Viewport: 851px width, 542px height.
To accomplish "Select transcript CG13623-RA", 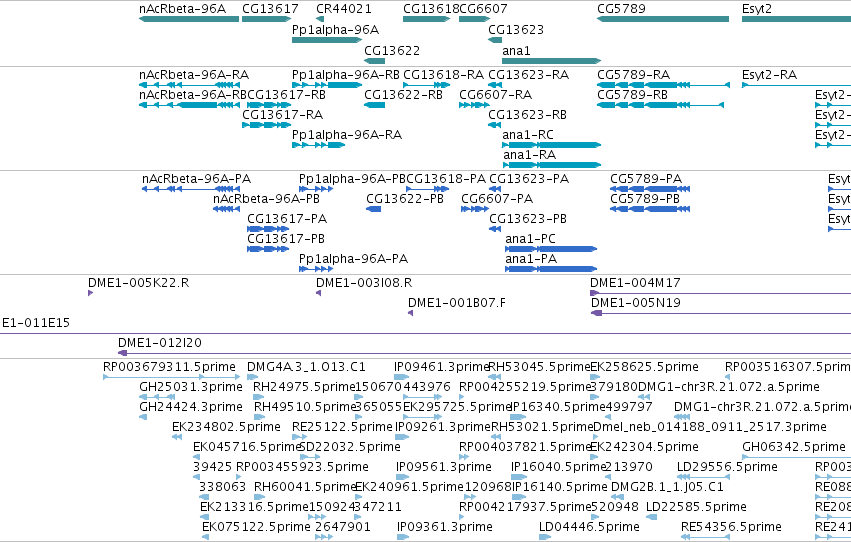I will (x=495, y=85).
